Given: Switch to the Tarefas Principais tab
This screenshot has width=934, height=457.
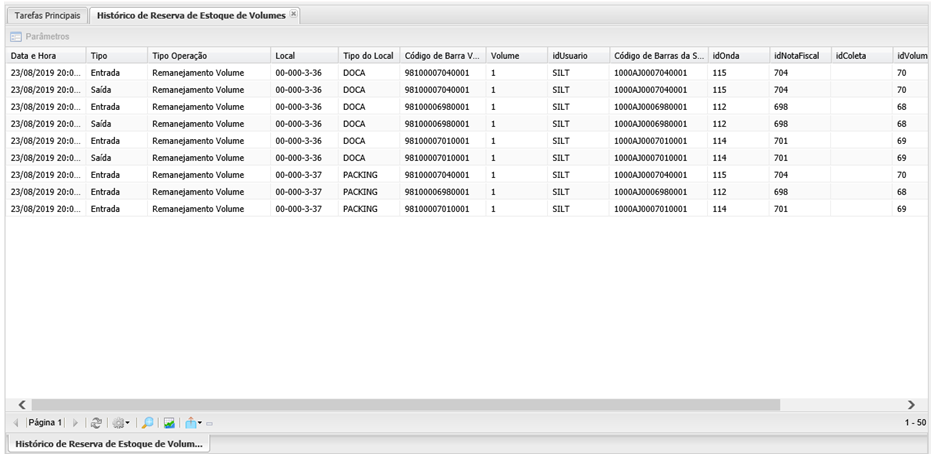Looking at the screenshot, I should click(x=47, y=15).
